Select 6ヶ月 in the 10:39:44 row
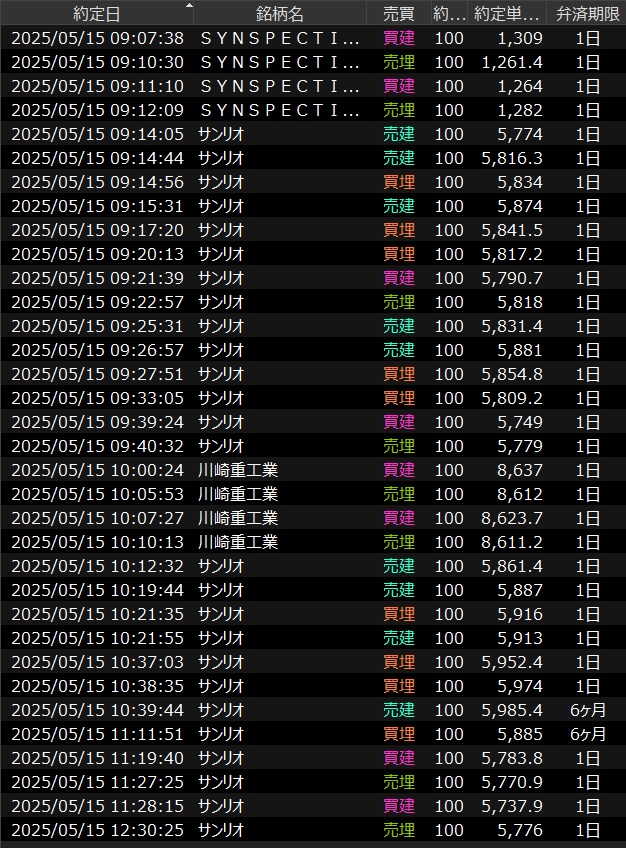 click(588, 710)
